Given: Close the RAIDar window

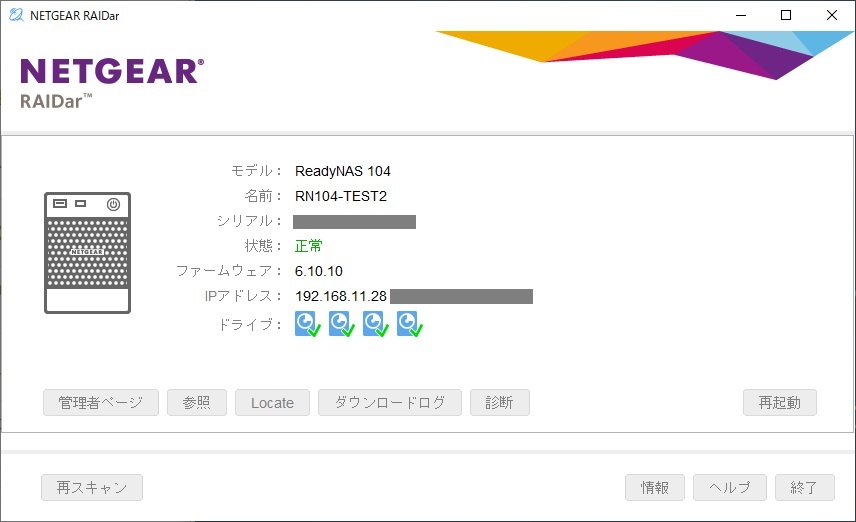Looking at the screenshot, I should click(x=831, y=15).
